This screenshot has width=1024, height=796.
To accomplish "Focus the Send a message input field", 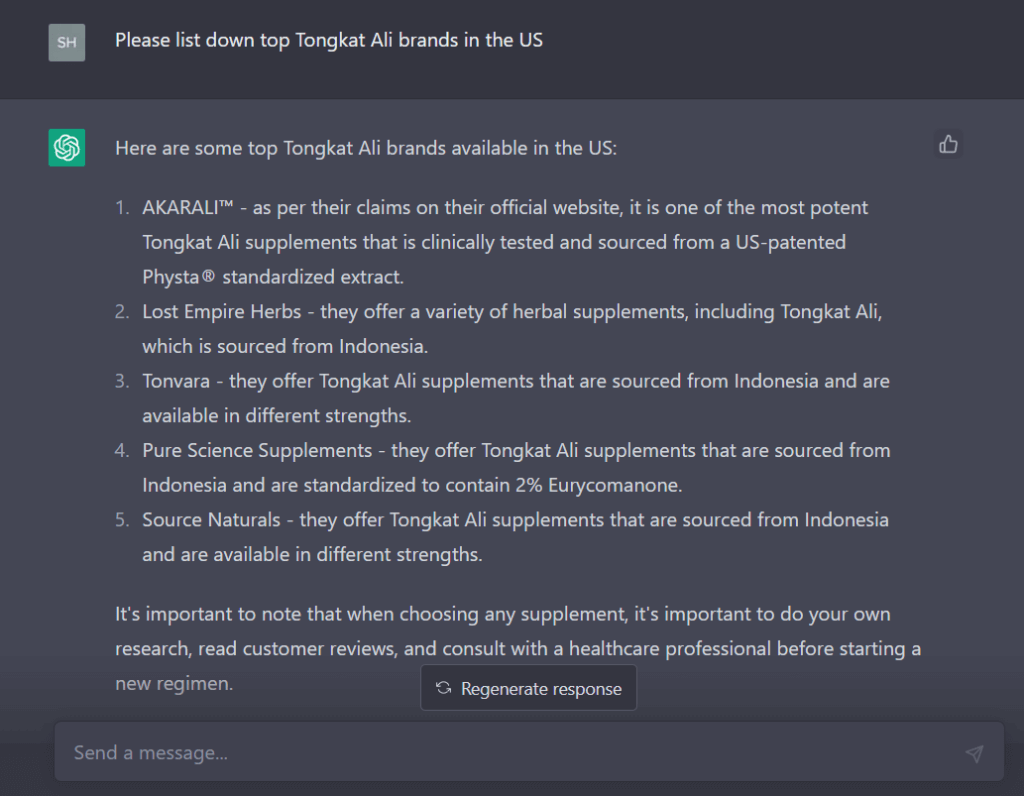I will (500, 752).
